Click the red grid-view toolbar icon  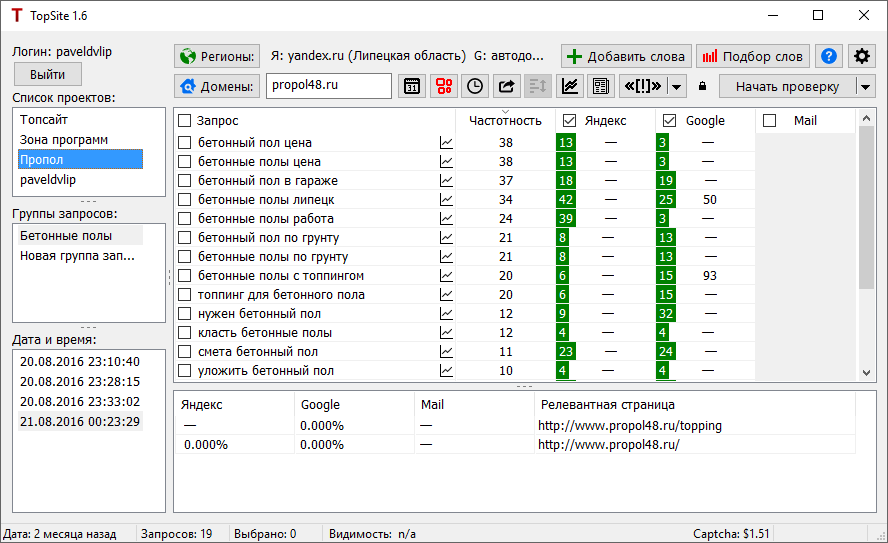pyautogui.click(x=443, y=86)
